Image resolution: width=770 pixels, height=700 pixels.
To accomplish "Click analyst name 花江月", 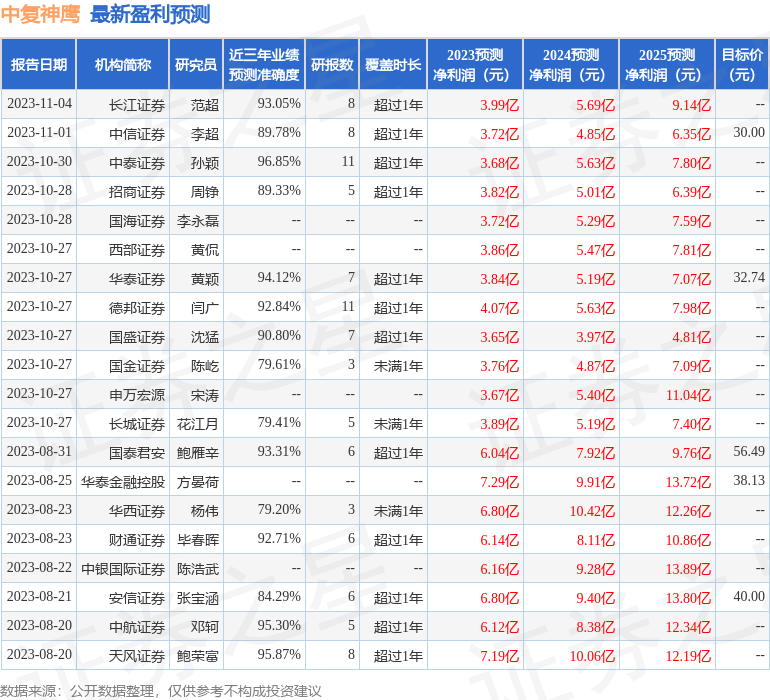I will pos(198,424).
